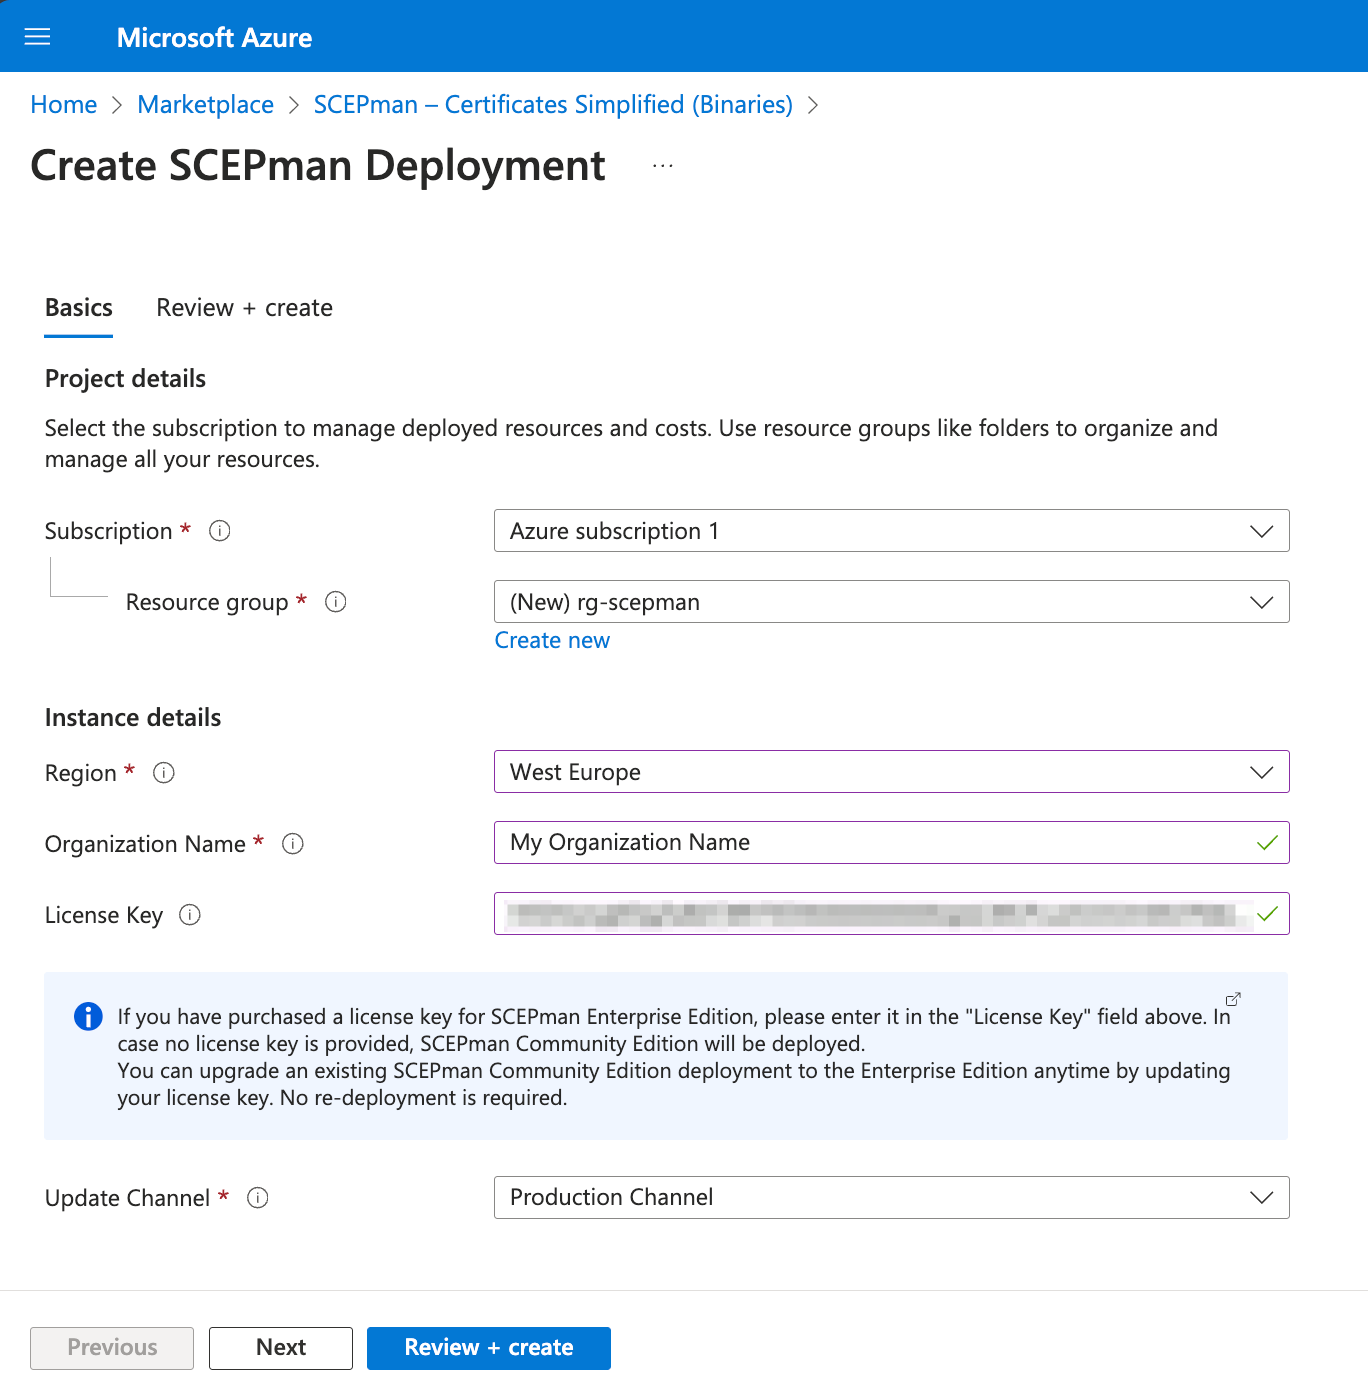Open the hamburger portal menu

pos(37,37)
